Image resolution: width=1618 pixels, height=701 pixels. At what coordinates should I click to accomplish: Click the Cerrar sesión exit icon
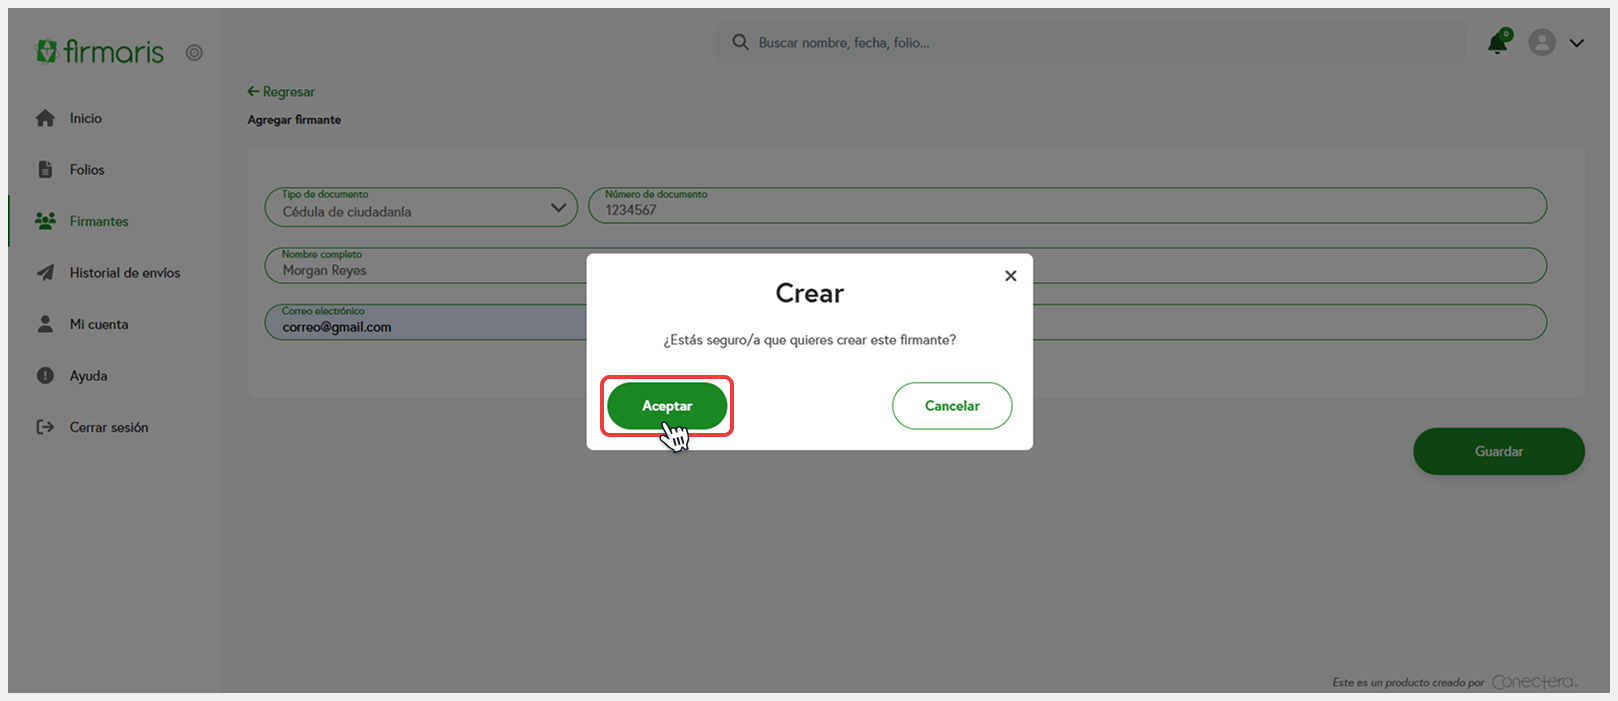(45, 427)
